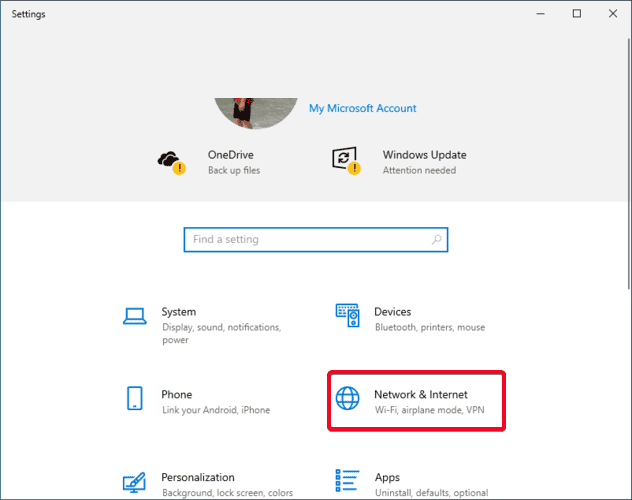Maximize the Settings window
The width and height of the screenshot is (632, 500).
(x=577, y=14)
